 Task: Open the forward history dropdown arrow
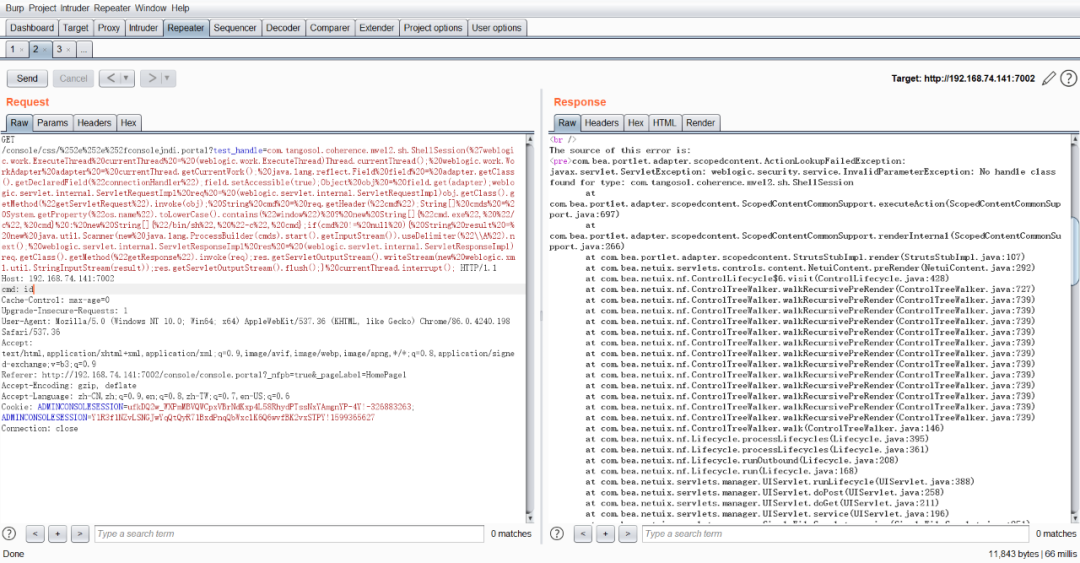167,79
